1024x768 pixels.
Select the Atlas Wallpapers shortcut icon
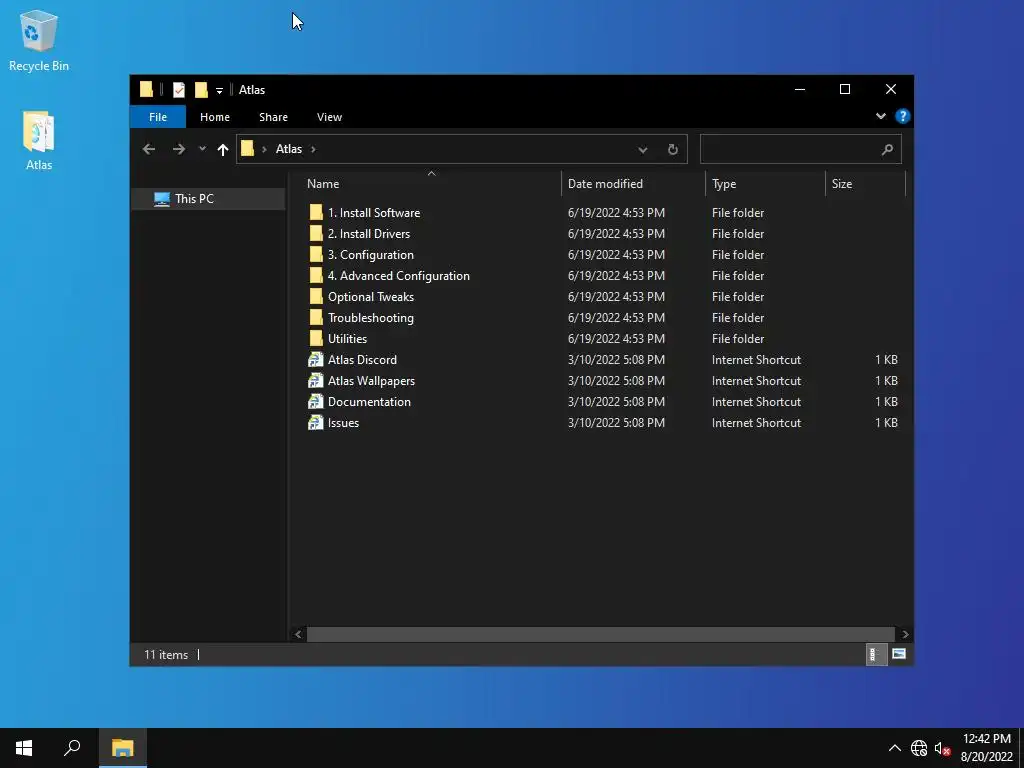coord(316,380)
